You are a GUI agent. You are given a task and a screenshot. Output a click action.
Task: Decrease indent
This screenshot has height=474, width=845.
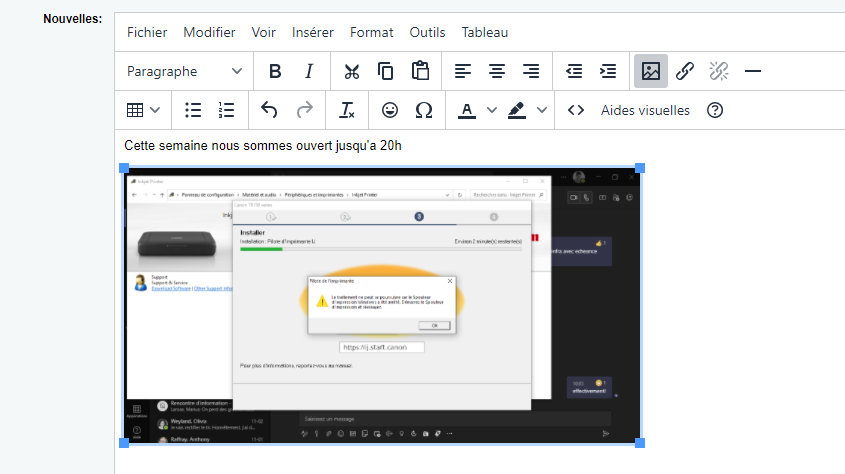574,71
